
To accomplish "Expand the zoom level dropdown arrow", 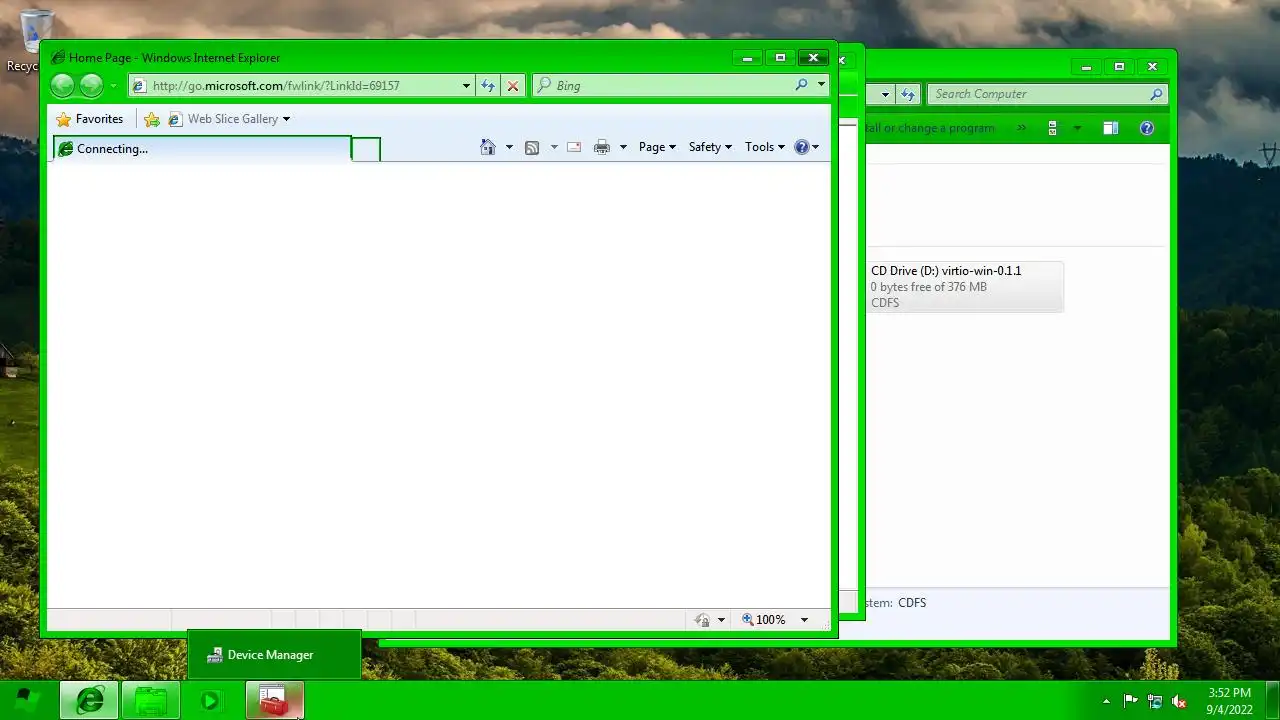I will click(x=804, y=620).
